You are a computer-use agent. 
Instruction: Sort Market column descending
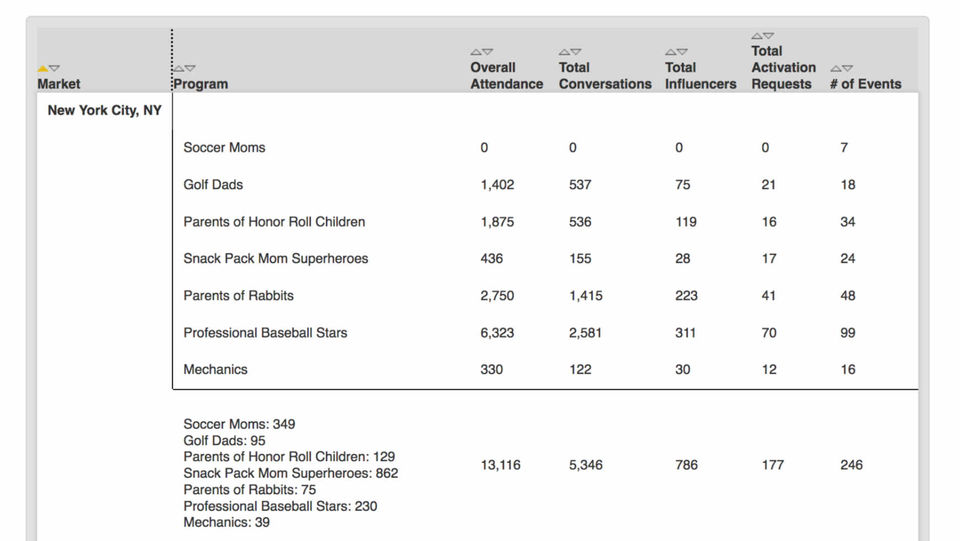(x=54, y=69)
